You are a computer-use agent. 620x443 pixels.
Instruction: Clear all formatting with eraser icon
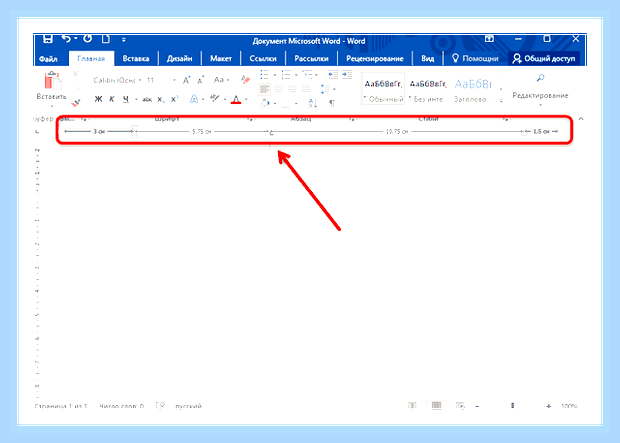click(x=245, y=80)
